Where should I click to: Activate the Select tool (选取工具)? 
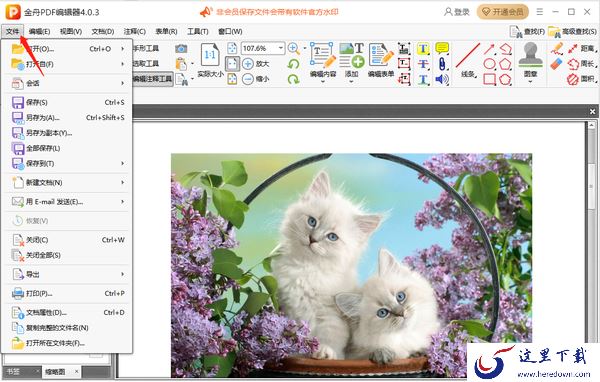pyautogui.click(x=146, y=64)
